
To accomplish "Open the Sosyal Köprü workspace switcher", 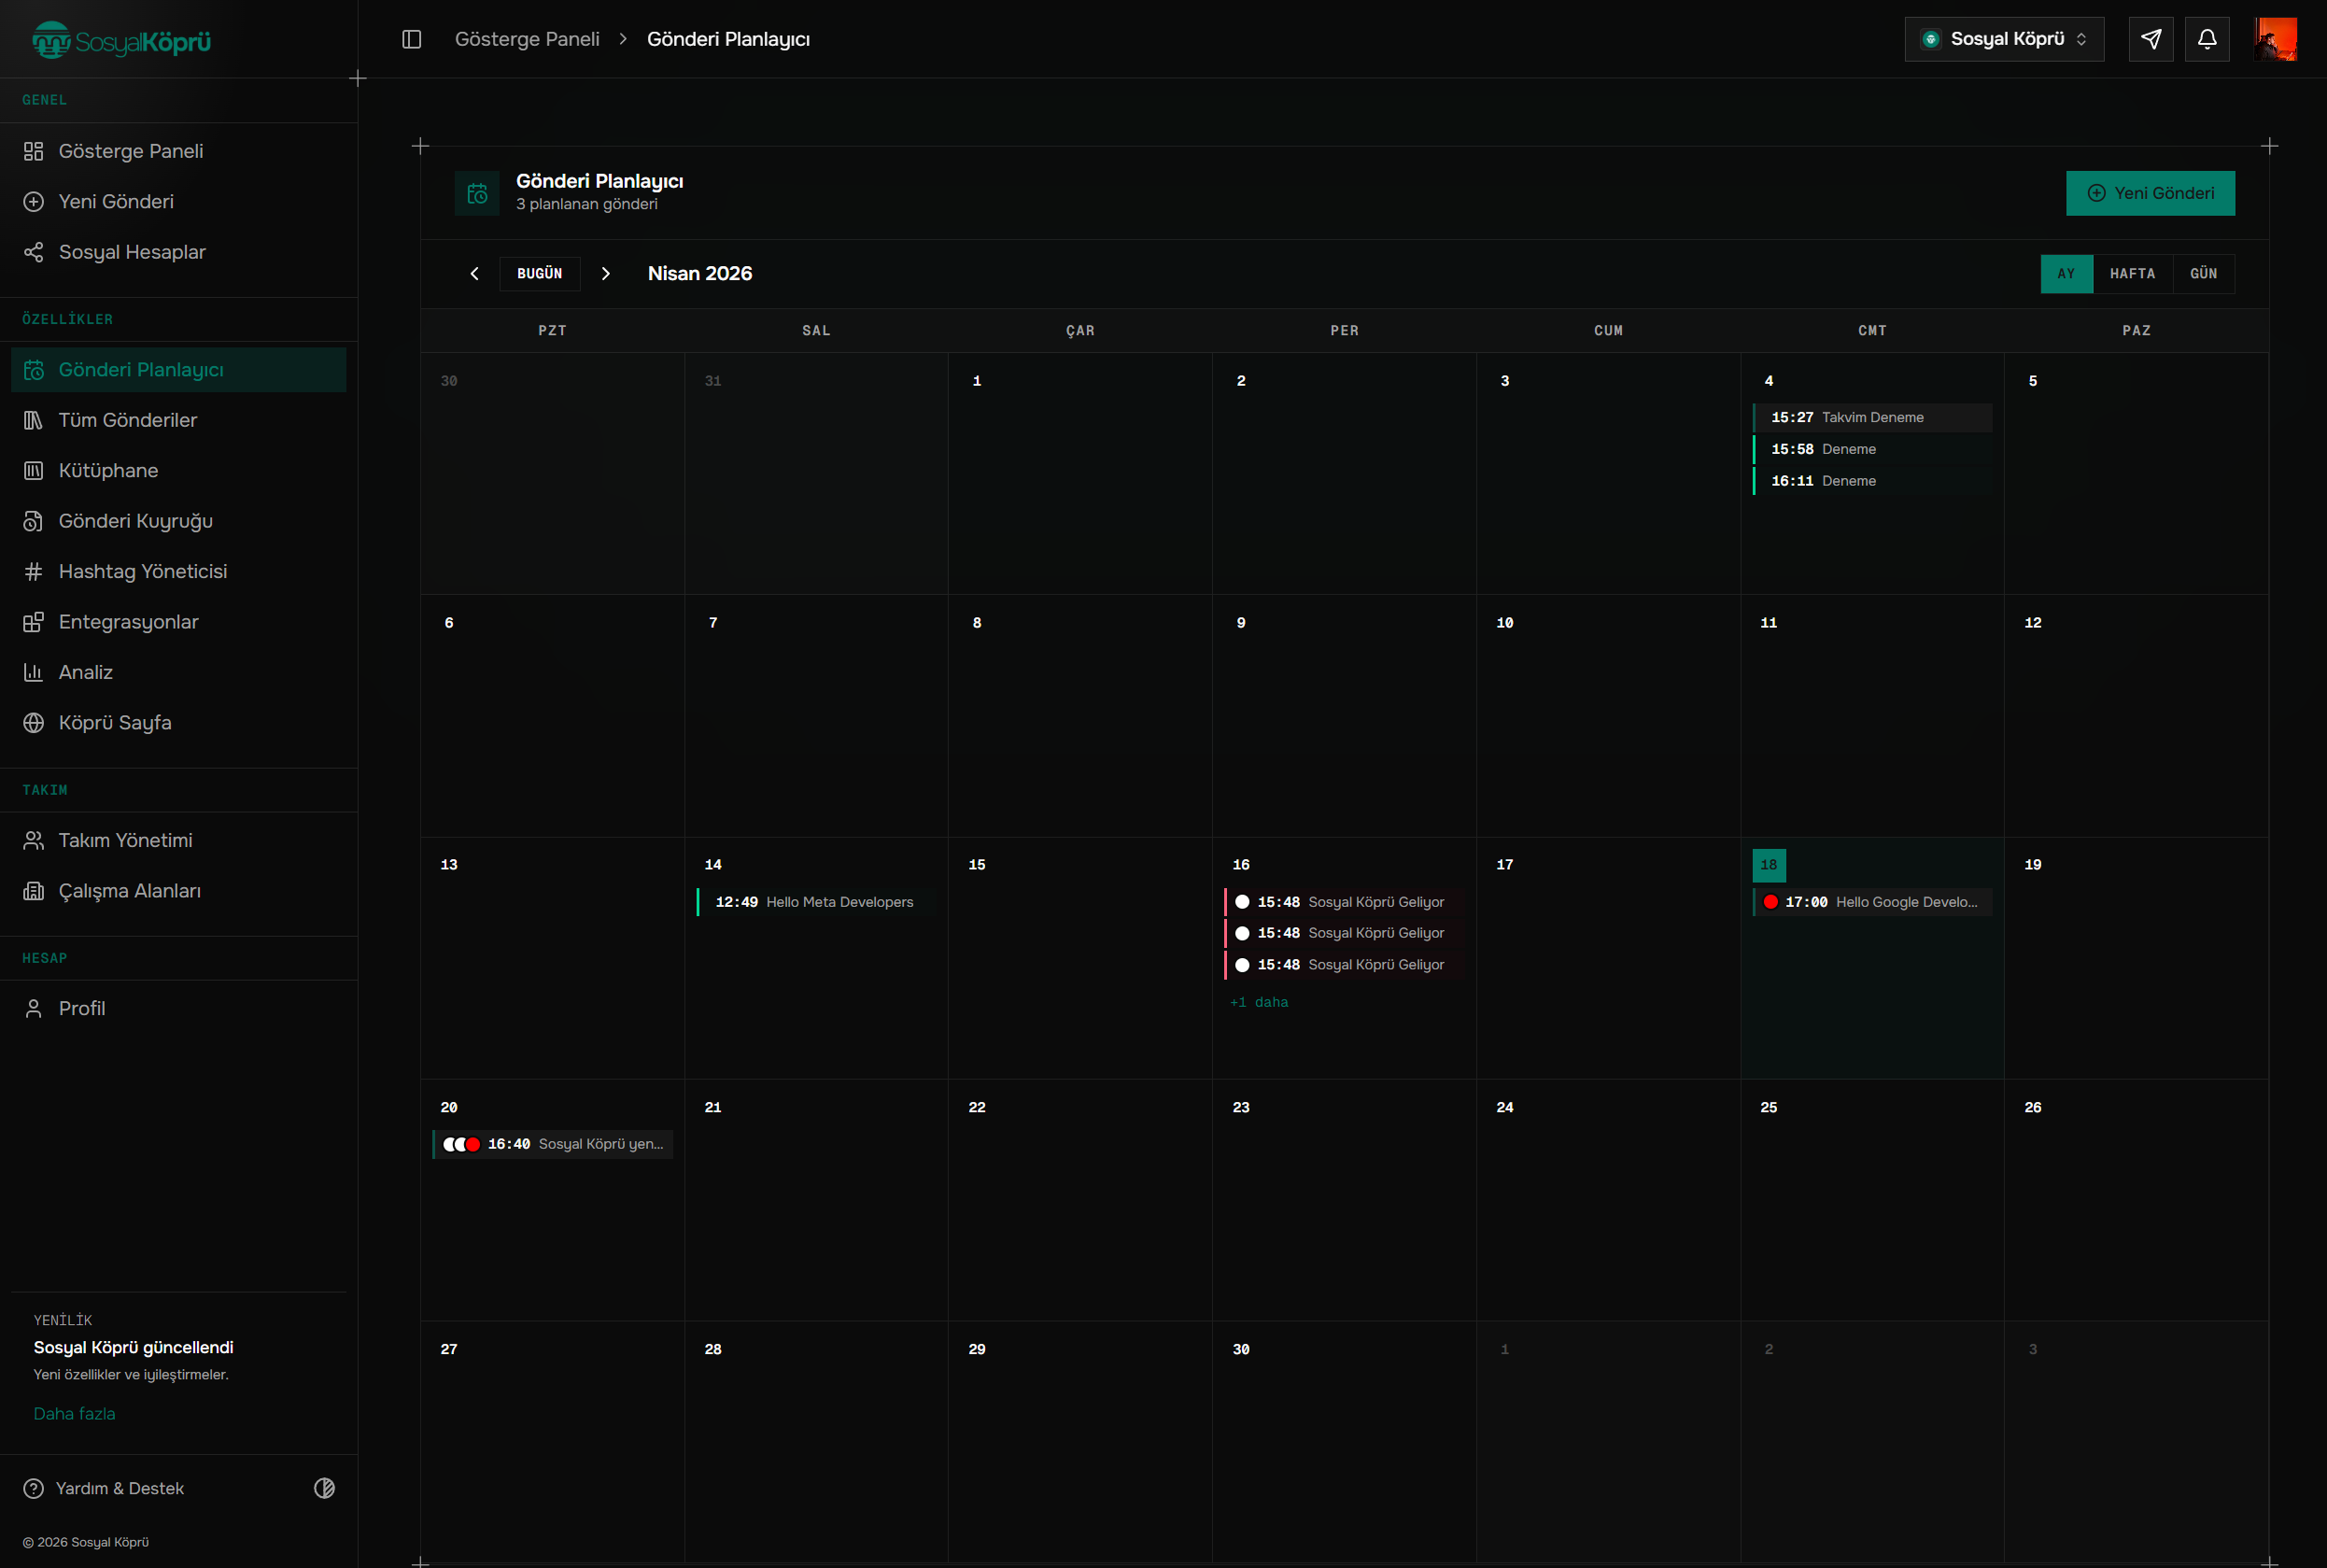I will click(2004, 39).
